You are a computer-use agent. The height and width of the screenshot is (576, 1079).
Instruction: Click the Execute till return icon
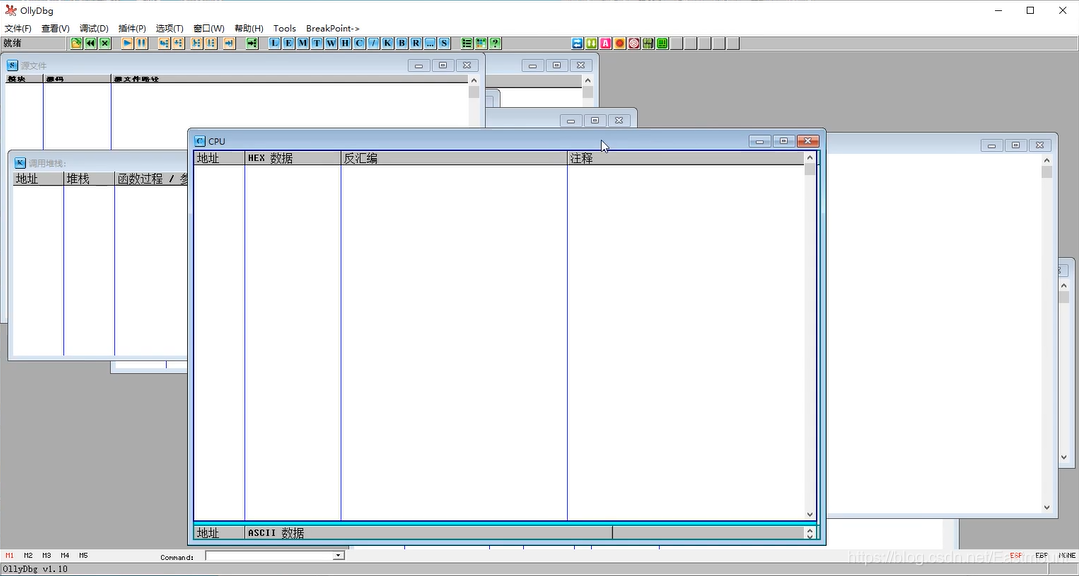[x=229, y=43]
